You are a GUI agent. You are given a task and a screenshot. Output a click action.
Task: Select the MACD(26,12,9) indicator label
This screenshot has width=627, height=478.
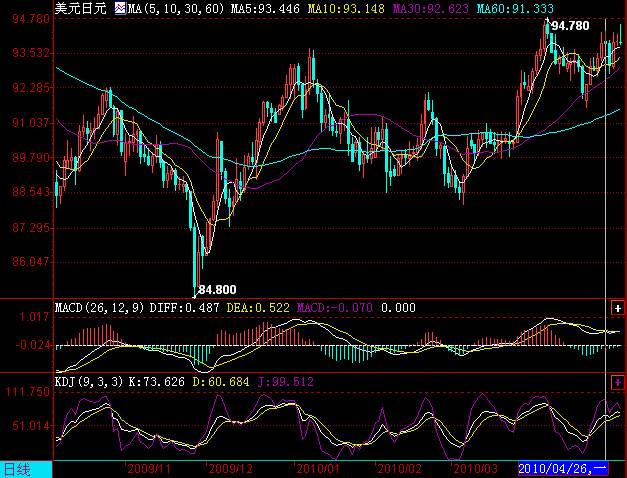tap(99, 308)
